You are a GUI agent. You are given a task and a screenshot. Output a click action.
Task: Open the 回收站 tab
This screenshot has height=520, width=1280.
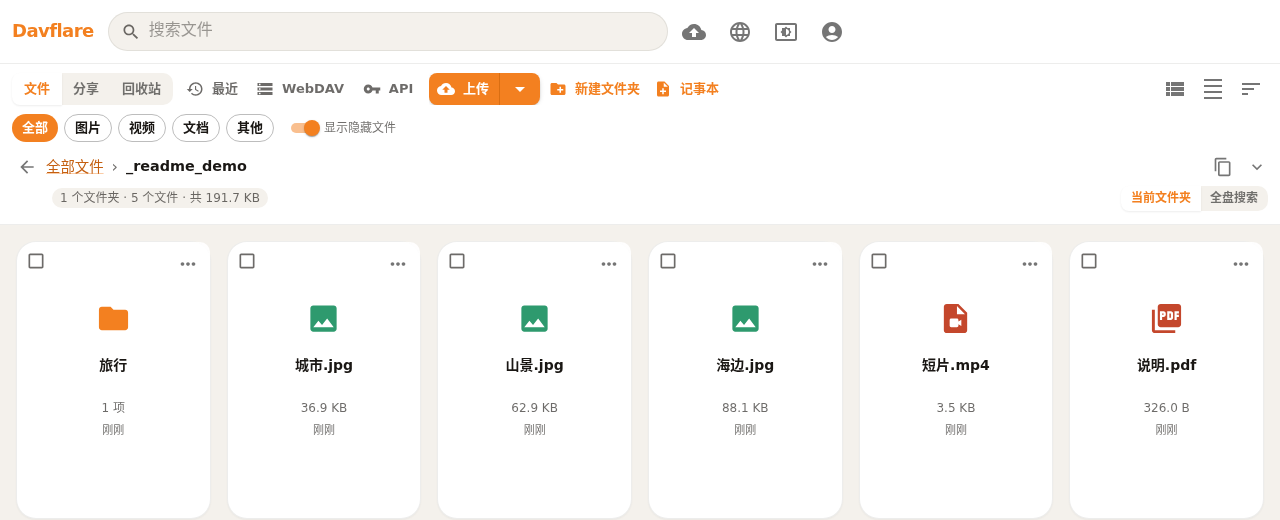coord(141,89)
